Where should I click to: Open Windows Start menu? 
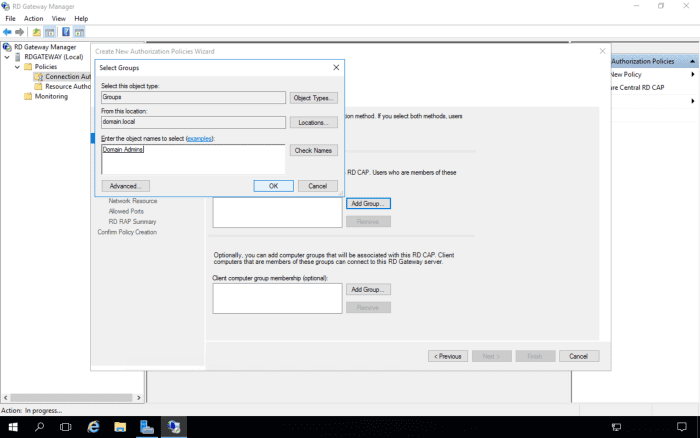tap(13, 427)
